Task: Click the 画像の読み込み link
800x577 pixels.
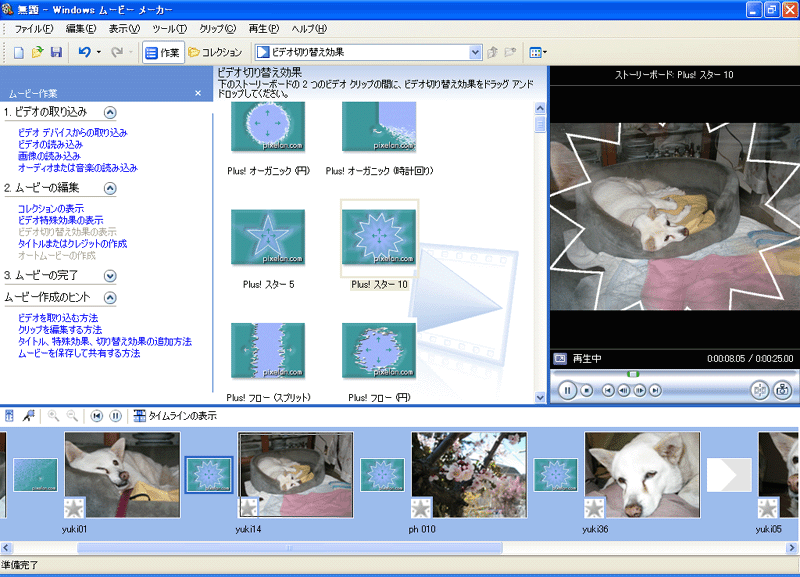Action: coord(49,156)
